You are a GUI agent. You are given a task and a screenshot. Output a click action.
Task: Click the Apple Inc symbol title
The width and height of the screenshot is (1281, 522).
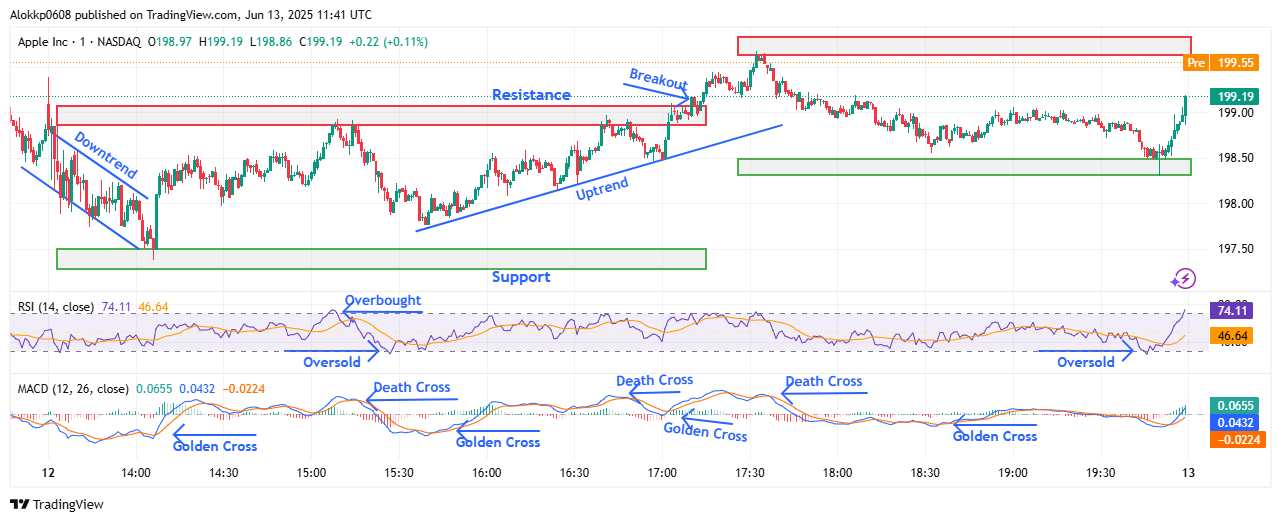(x=47, y=41)
